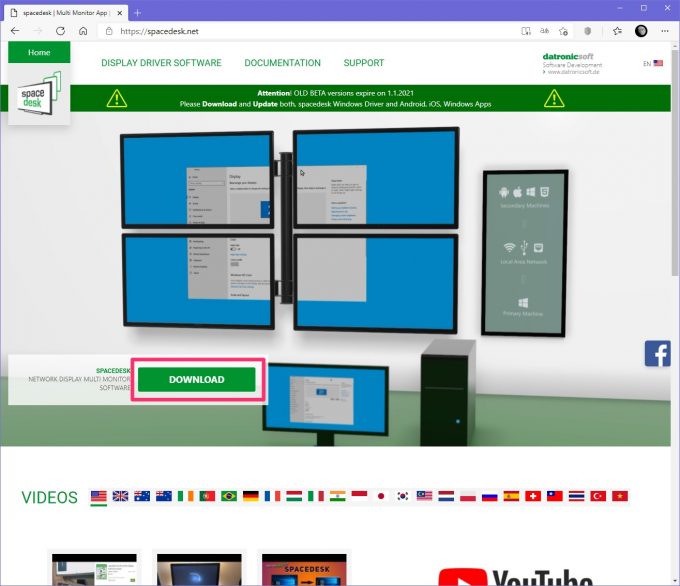Switch to the spacedesk browser tab
680x586 pixels.
[x=66, y=13]
